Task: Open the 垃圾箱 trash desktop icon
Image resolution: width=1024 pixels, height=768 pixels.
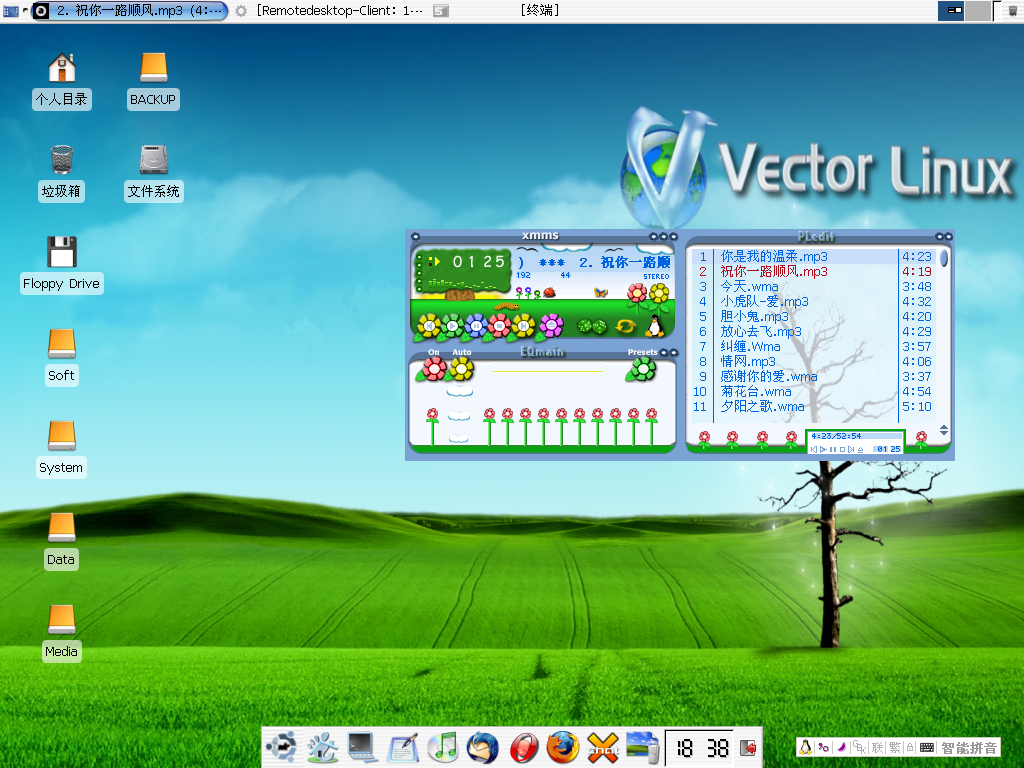Action: coord(61,173)
